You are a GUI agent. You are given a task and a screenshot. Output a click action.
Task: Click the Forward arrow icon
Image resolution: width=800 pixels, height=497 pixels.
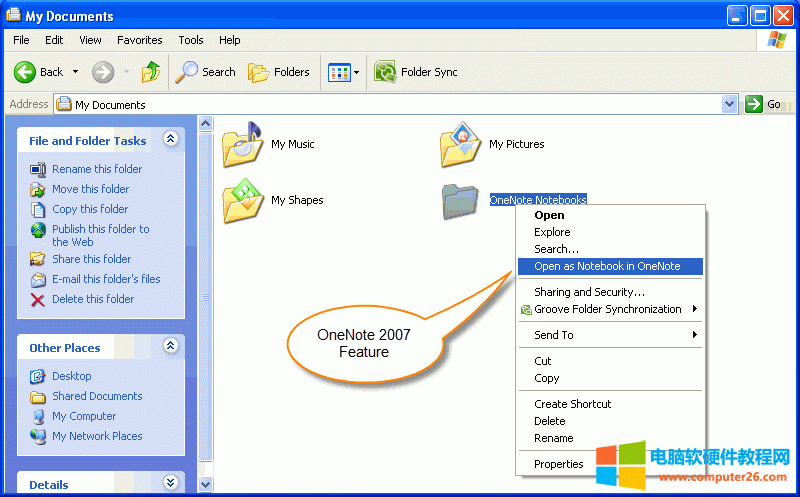pyautogui.click(x=103, y=72)
